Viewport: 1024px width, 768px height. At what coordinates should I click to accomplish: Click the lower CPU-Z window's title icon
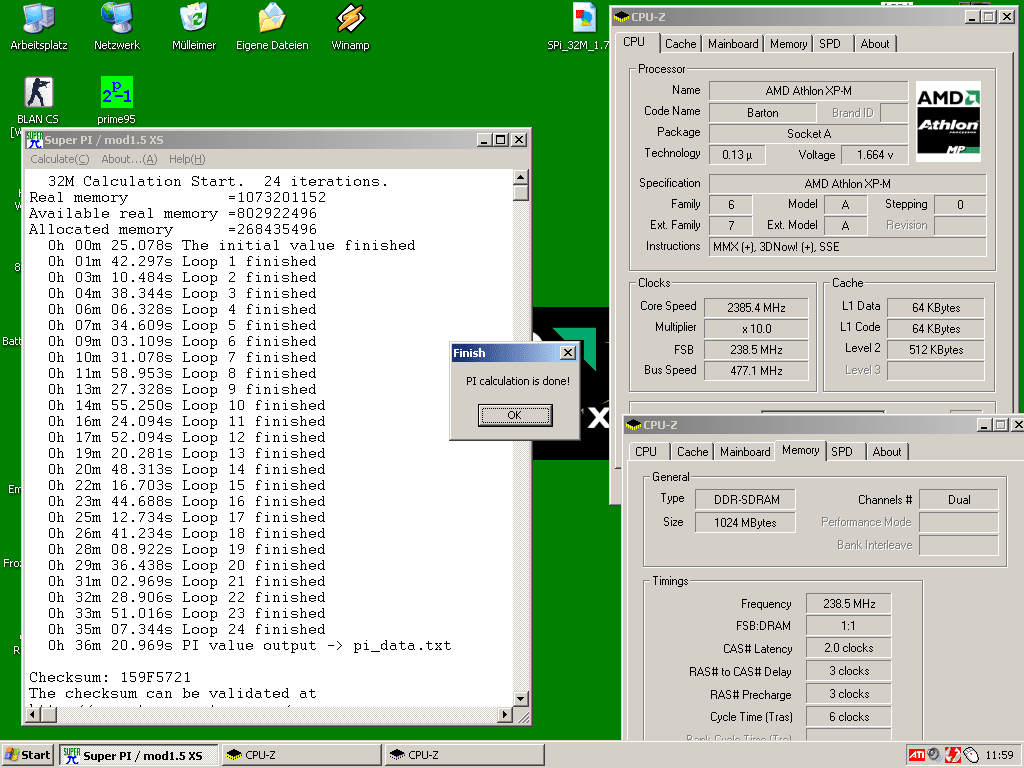tap(633, 425)
